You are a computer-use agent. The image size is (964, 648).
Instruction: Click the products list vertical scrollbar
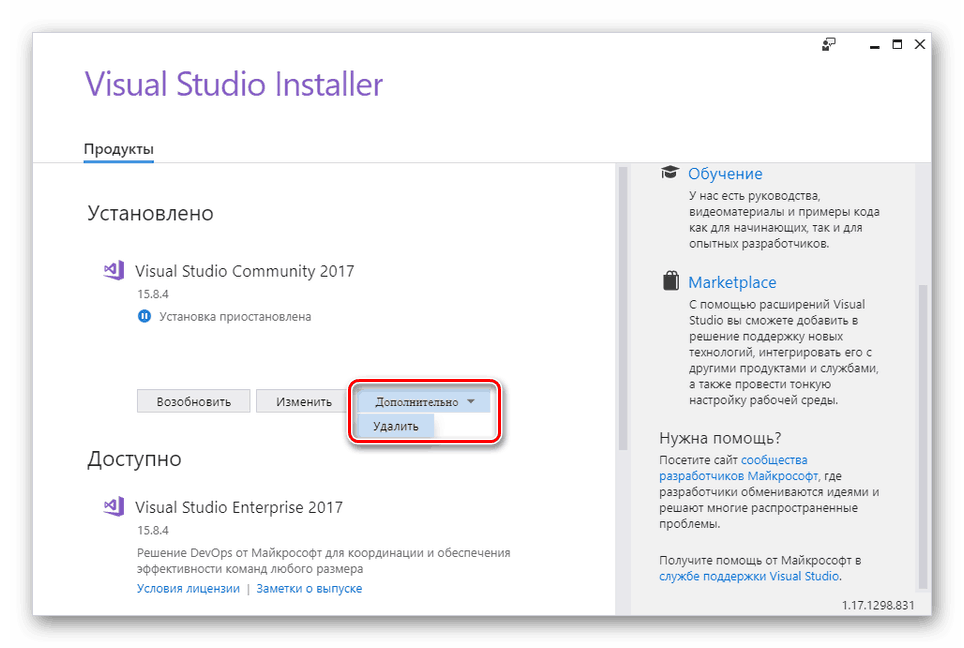point(623,307)
